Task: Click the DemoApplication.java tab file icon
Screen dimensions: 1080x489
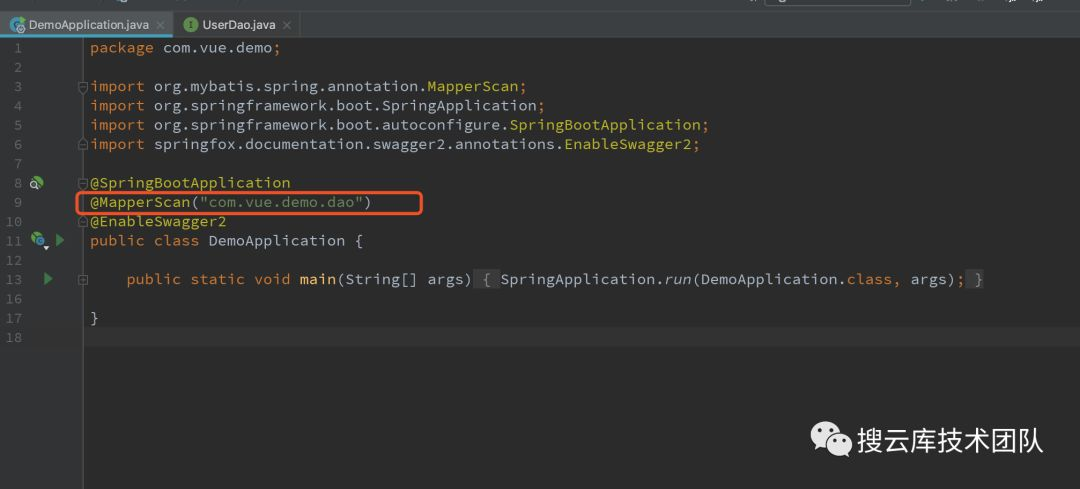Action: (17, 24)
